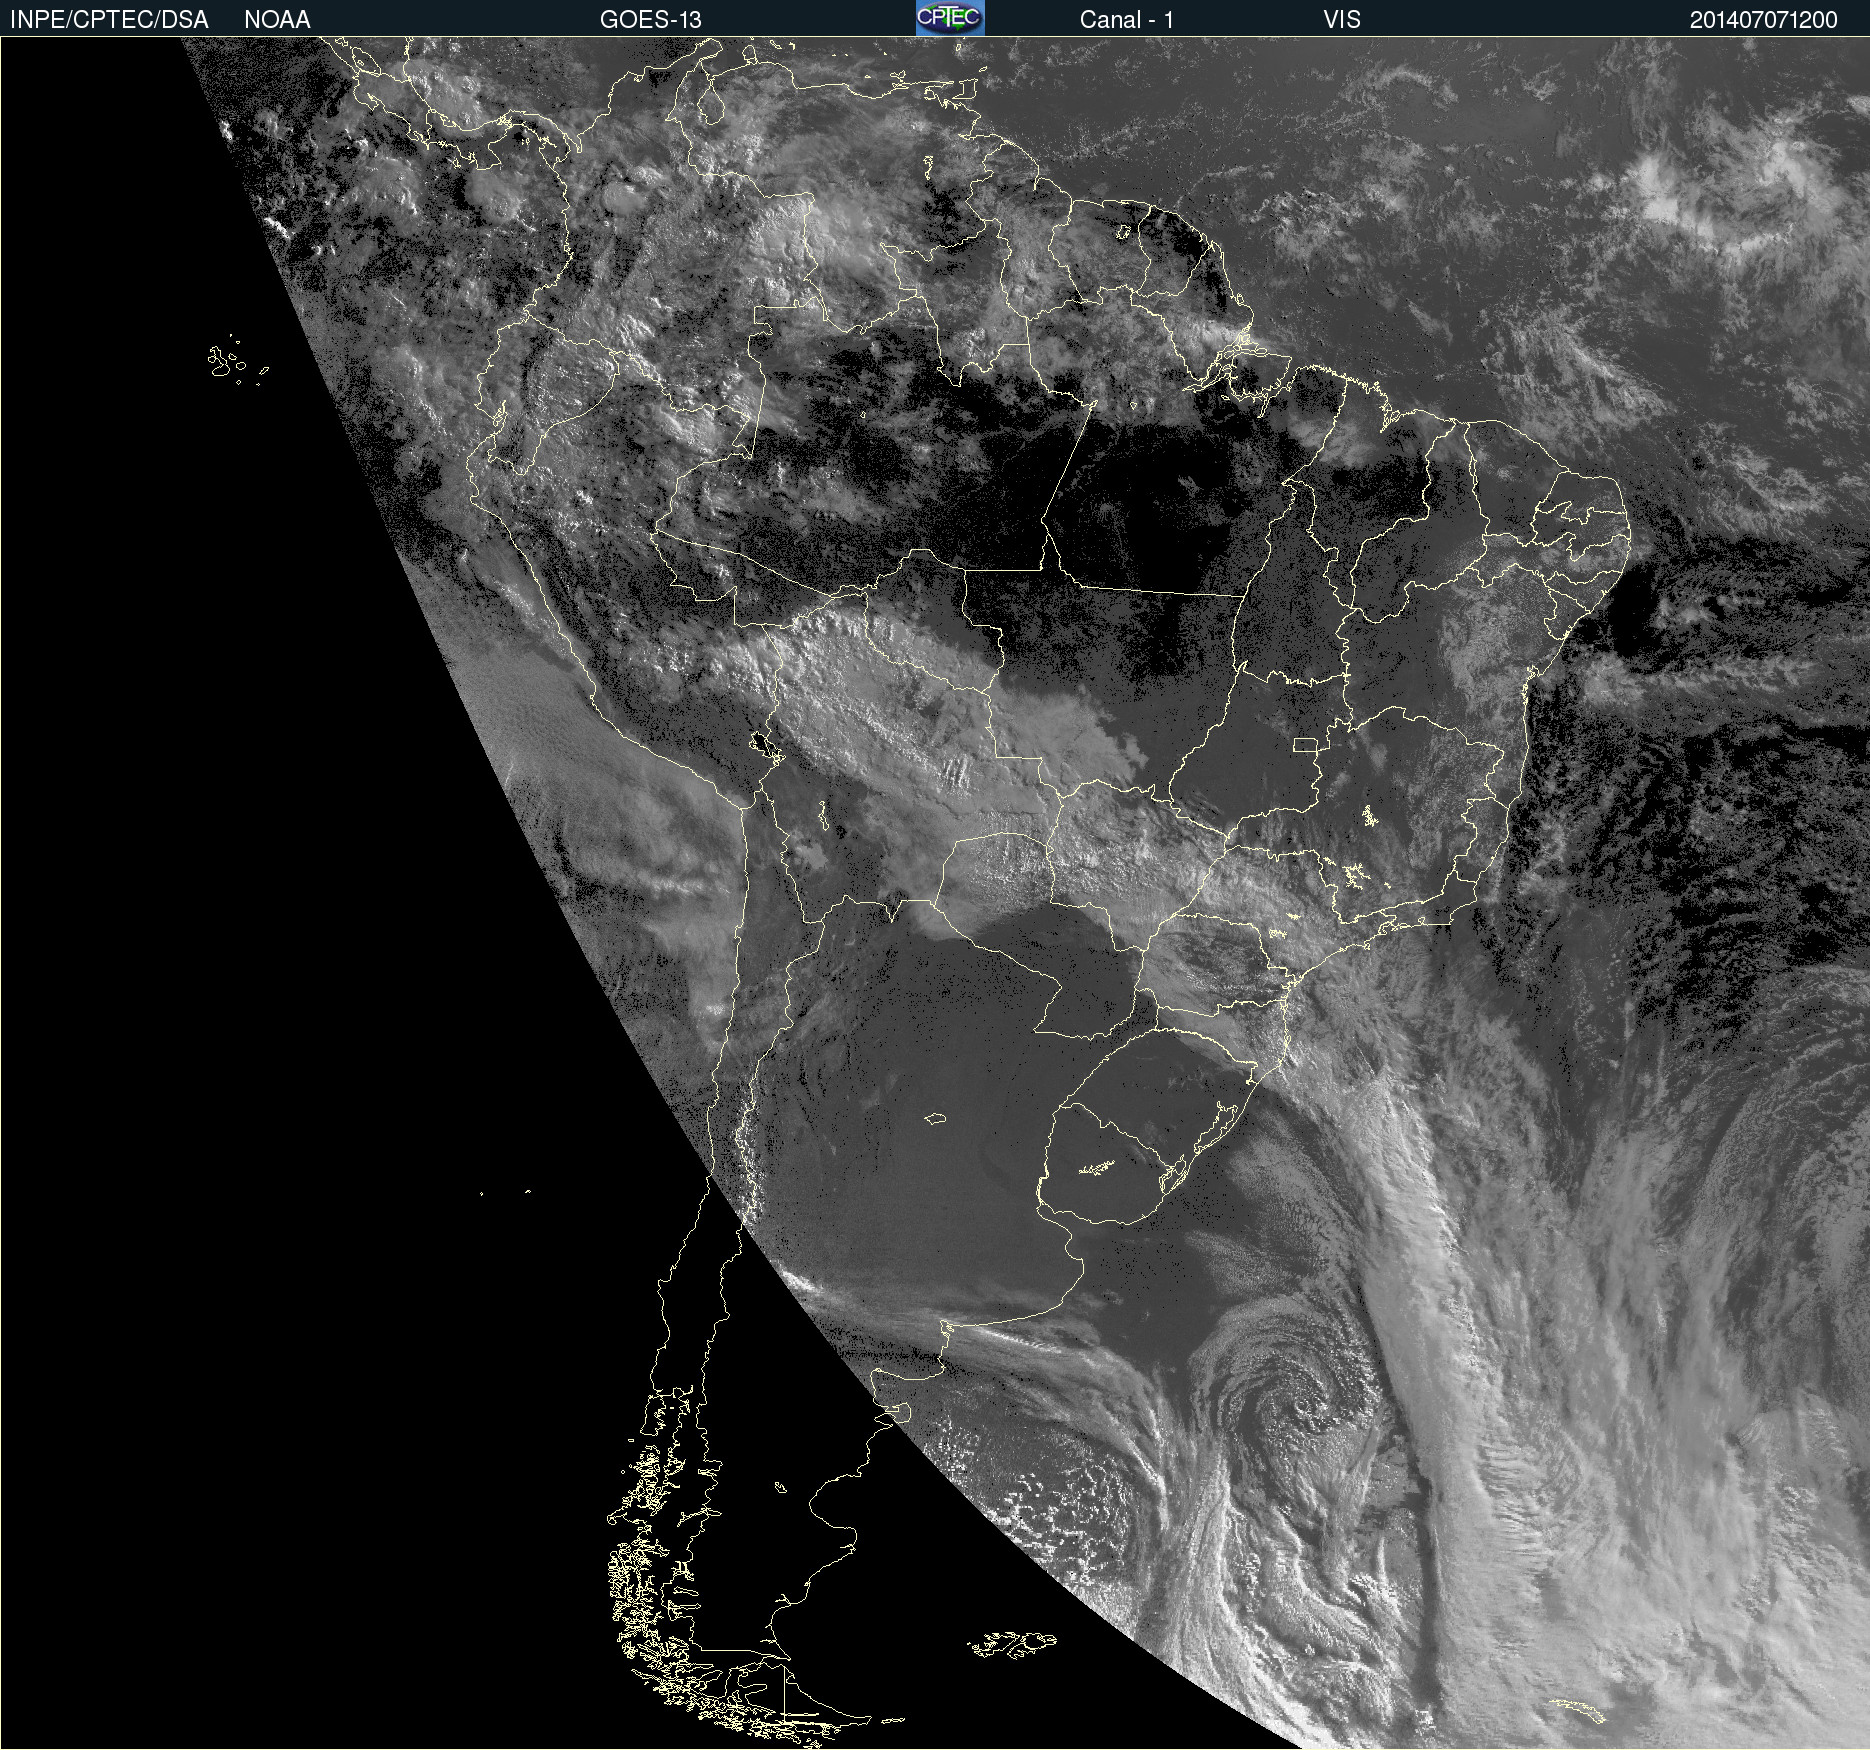Select the 201407071200 timestamp

tap(1764, 20)
